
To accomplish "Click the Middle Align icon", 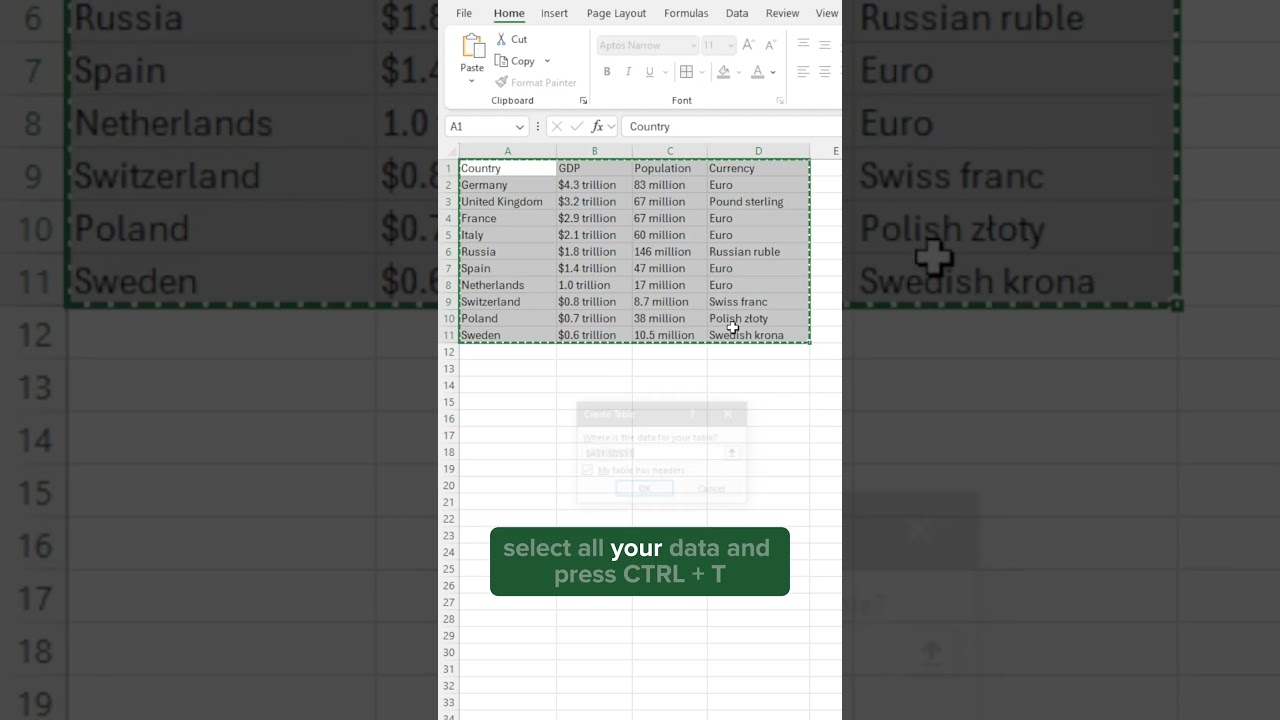I will pyautogui.click(x=825, y=45).
